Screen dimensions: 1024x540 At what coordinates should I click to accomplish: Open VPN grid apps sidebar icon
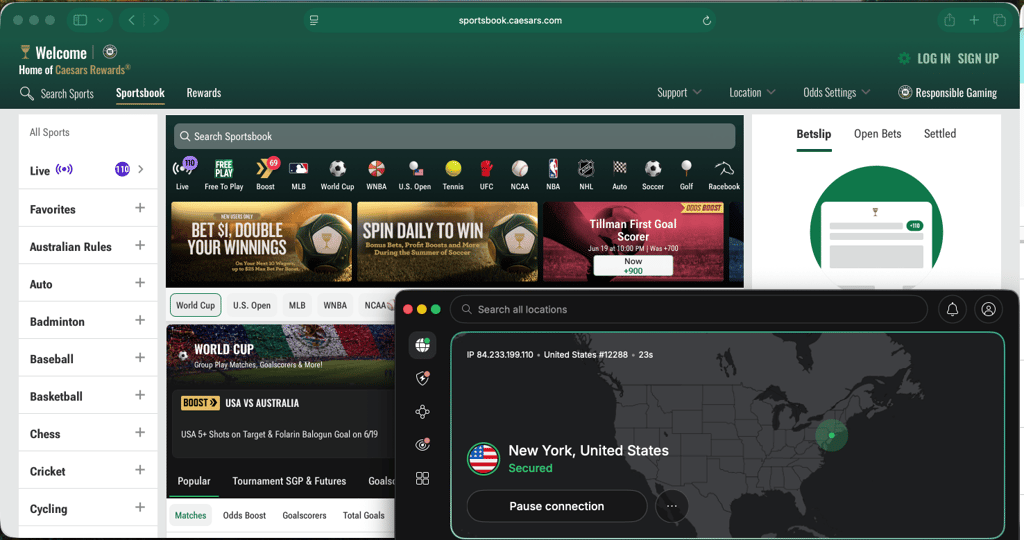(x=423, y=479)
